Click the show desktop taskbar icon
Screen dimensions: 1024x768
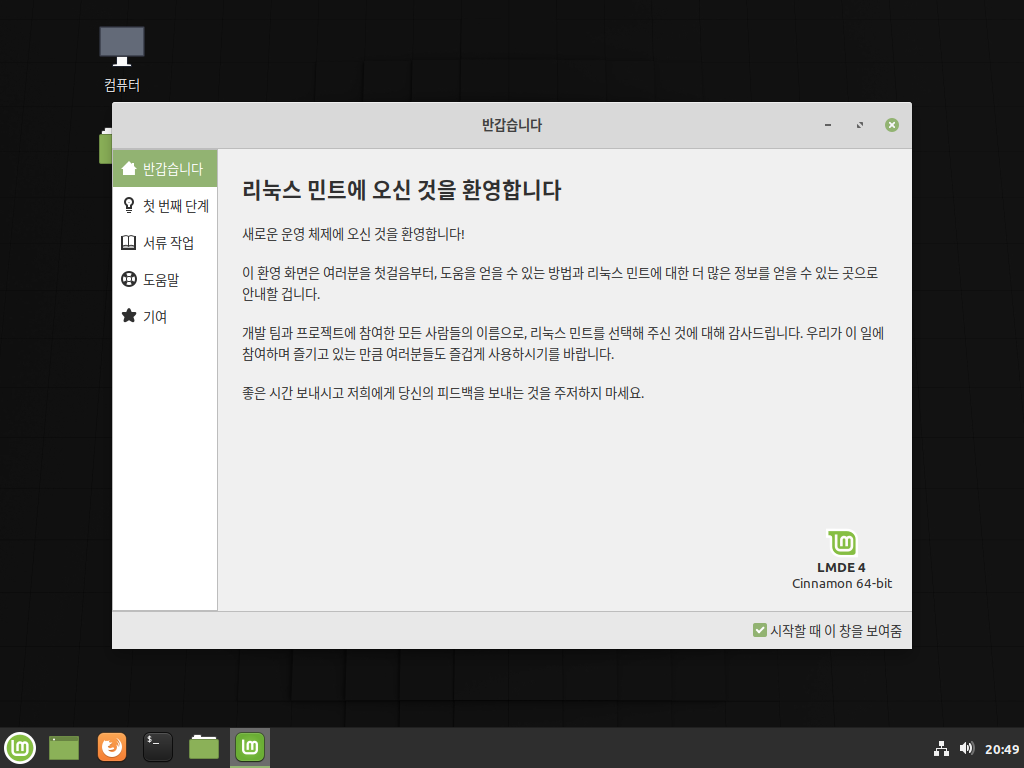pyautogui.click(x=64, y=748)
